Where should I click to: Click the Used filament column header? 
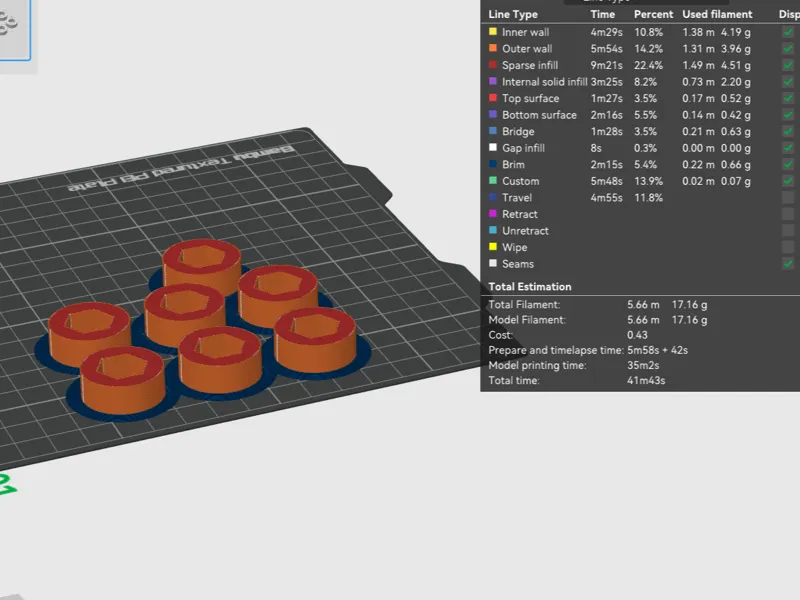click(717, 14)
